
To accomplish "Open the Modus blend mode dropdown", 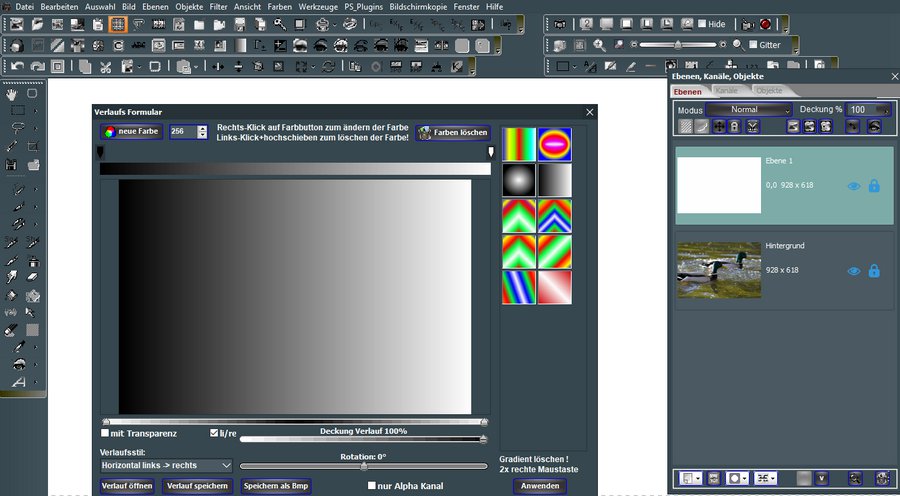I will [x=749, y=109].
